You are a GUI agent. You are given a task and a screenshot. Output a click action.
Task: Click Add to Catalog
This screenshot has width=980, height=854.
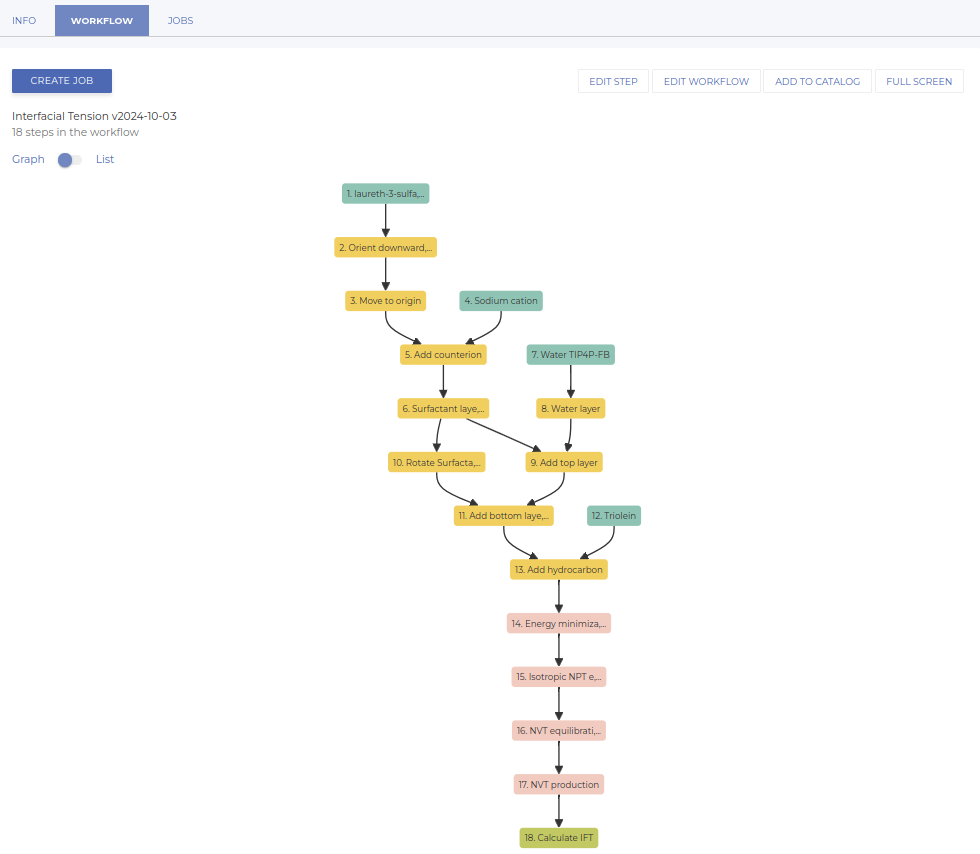pos(817,81)
